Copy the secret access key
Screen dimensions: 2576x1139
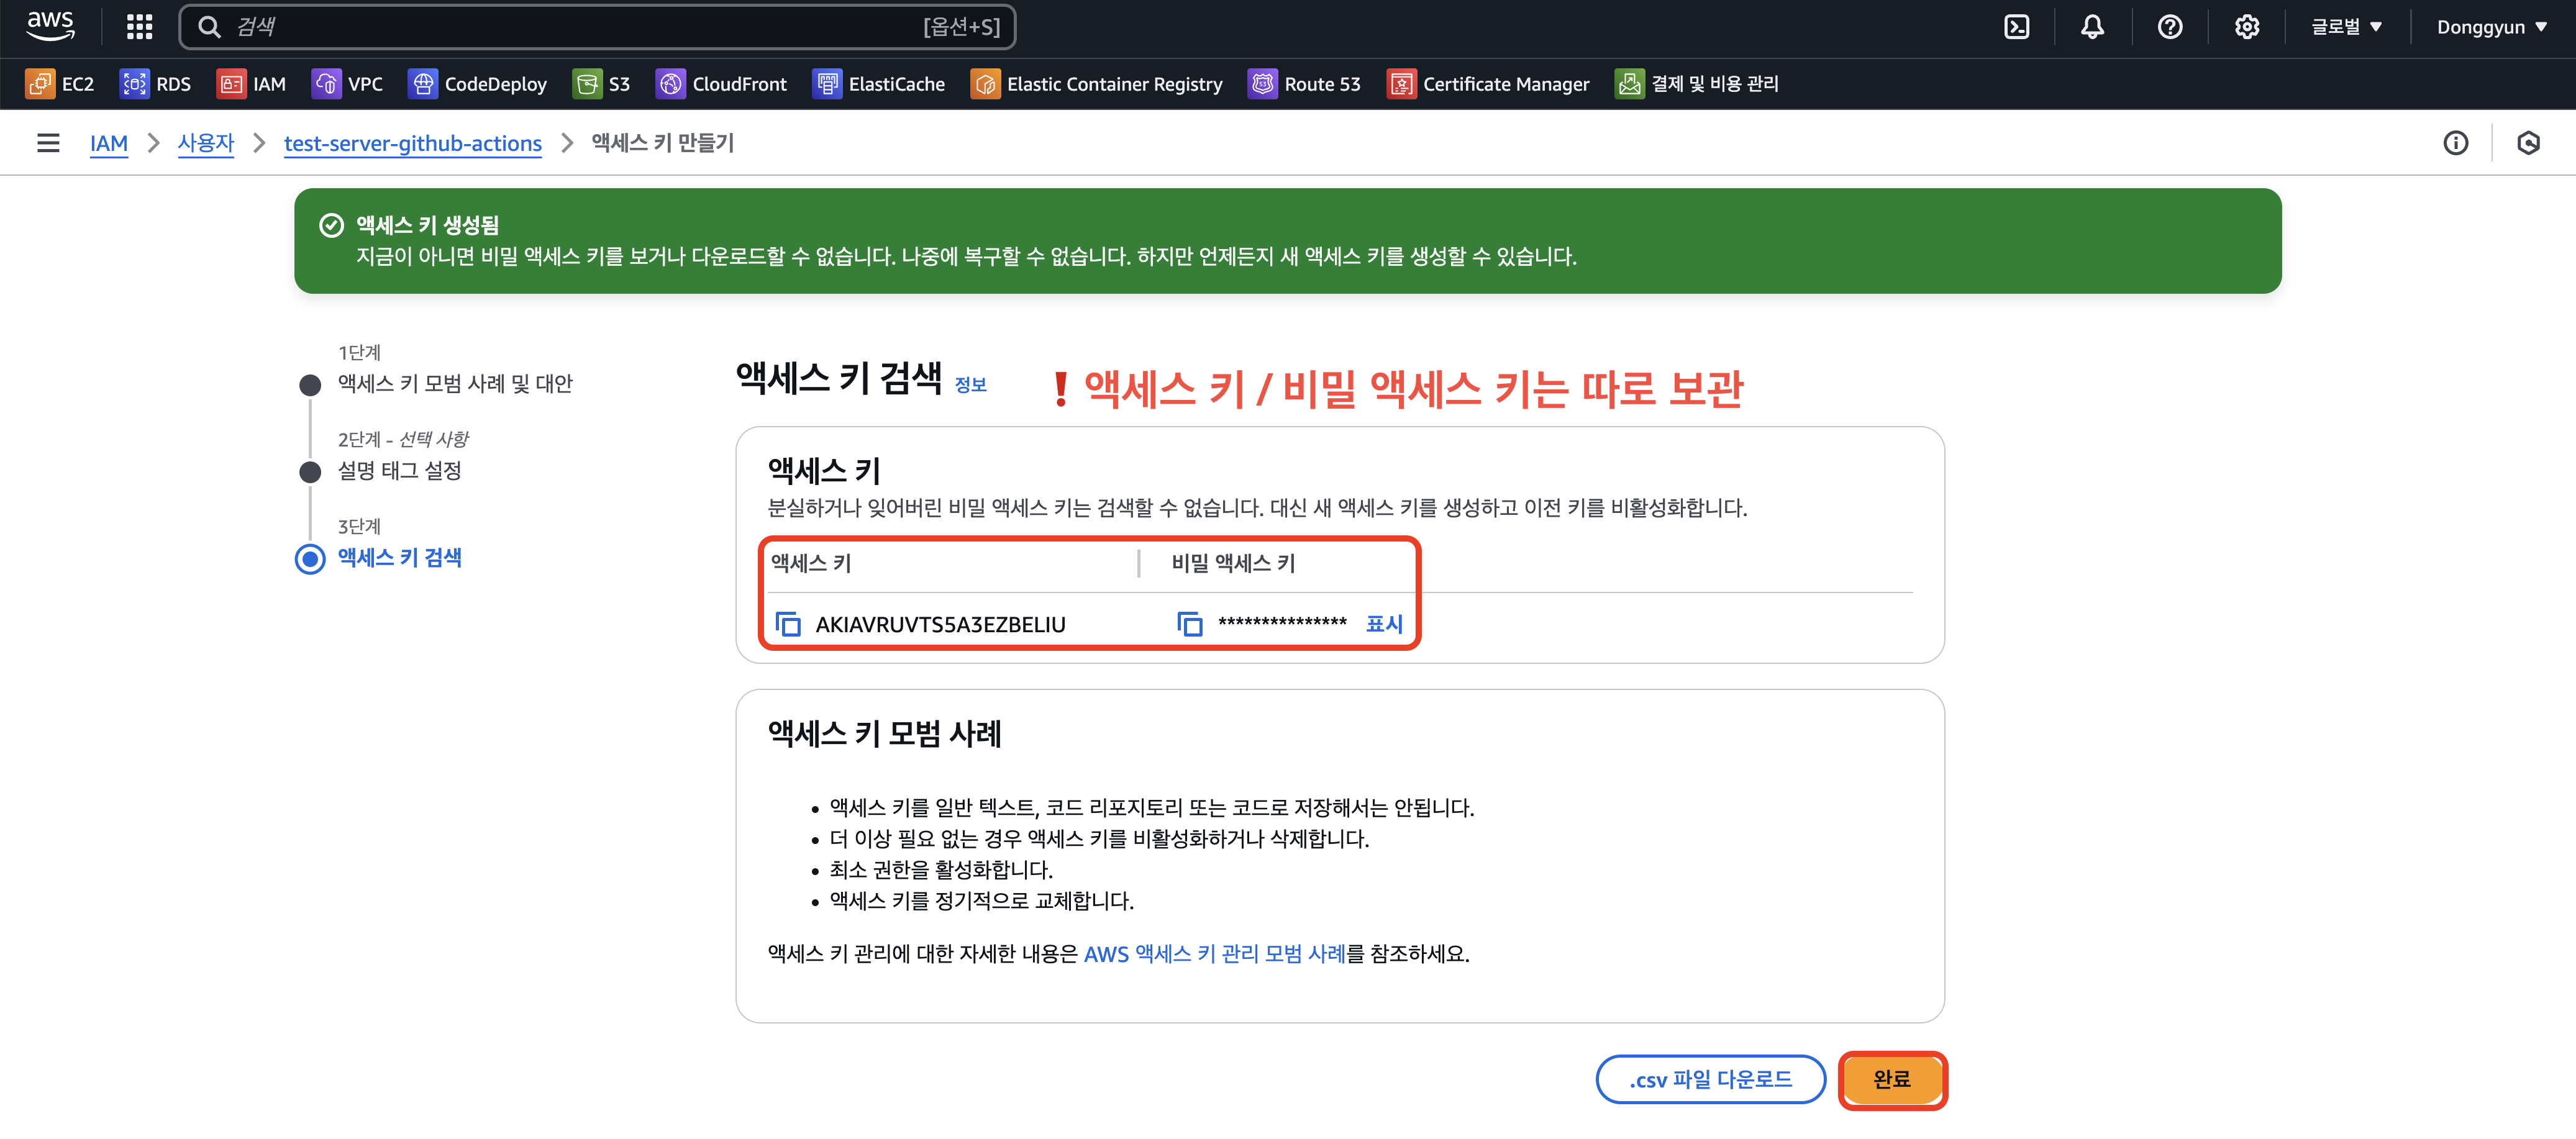click(x=1189, y=624)
